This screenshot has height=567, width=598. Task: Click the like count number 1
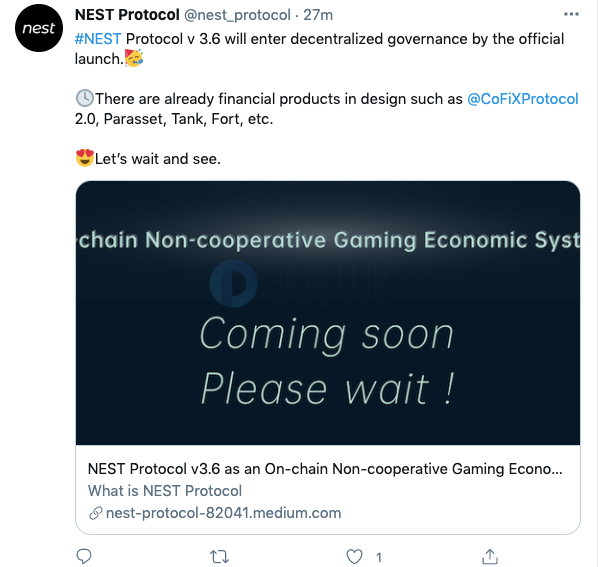379,558
